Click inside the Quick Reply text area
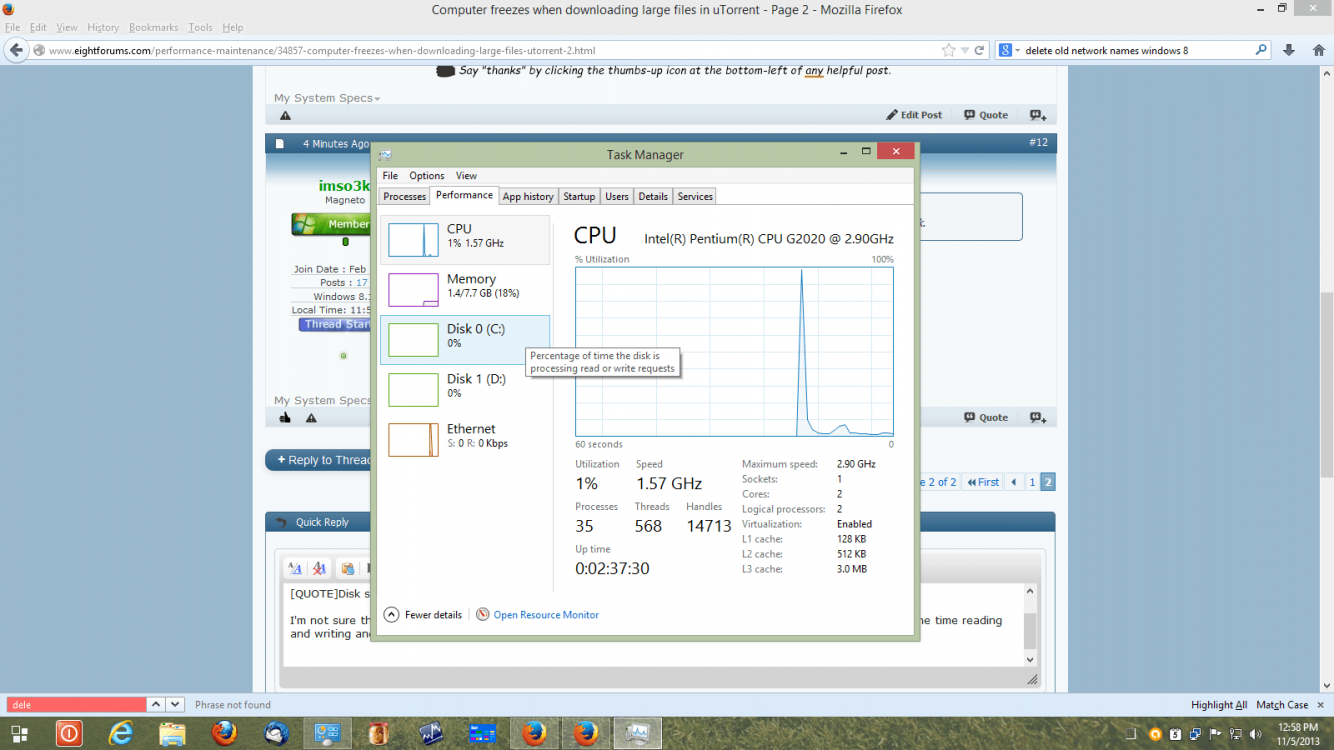Screen dimensions: 1334x750 click(x=652, y=626)
